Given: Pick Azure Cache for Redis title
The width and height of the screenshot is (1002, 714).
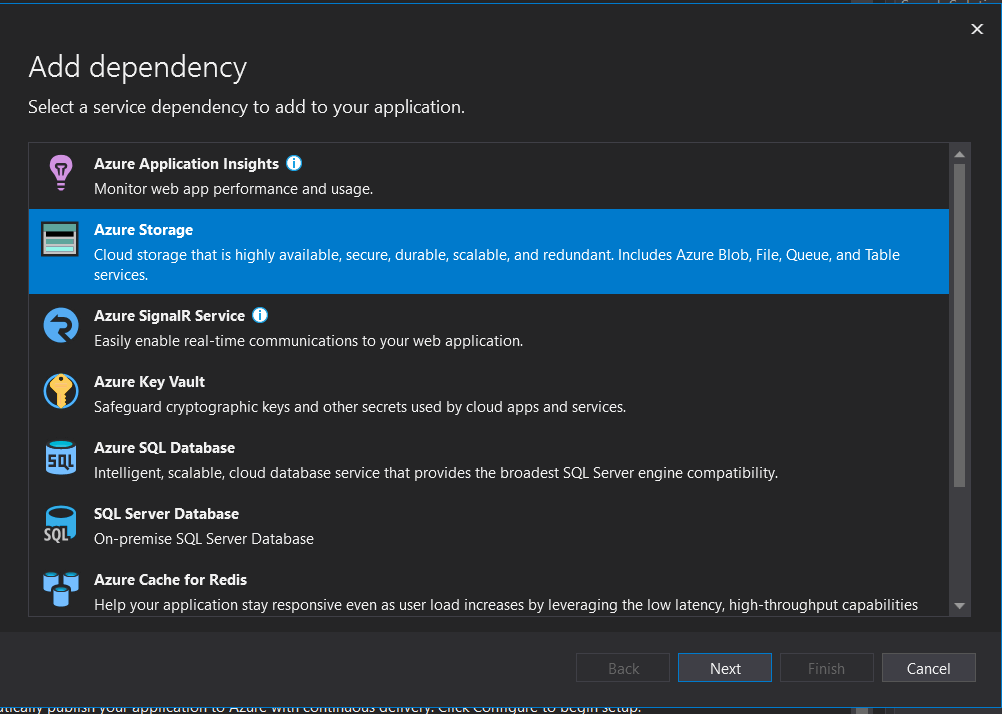Looking at the screenshot, I should coord(170,580).
